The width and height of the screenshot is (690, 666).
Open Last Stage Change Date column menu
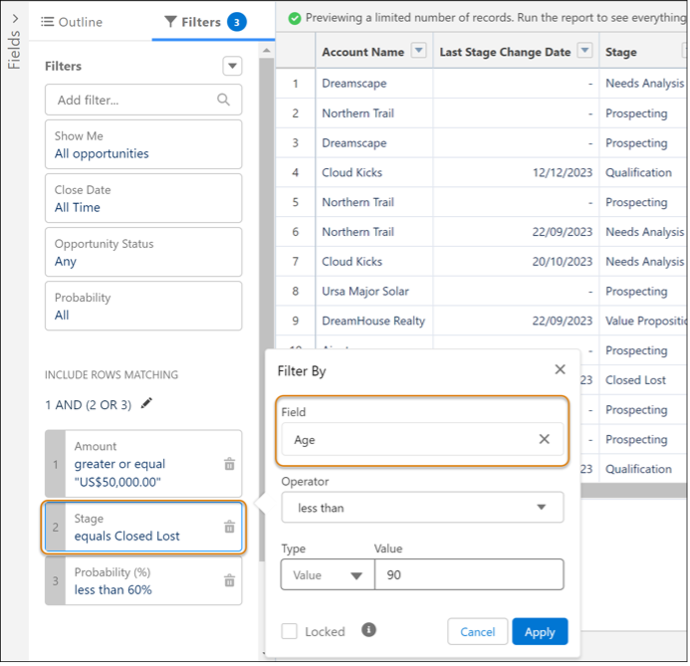click(x=585, y=52)
